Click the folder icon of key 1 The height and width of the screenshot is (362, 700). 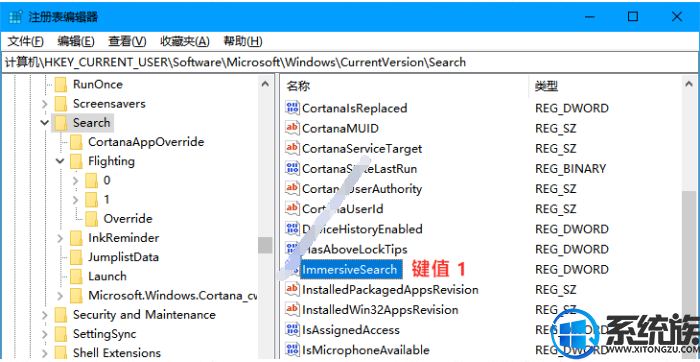coord(91,200)
